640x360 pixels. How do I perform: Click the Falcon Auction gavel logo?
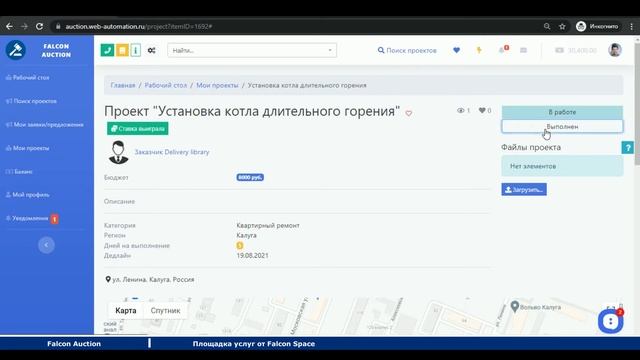(16, 50)
